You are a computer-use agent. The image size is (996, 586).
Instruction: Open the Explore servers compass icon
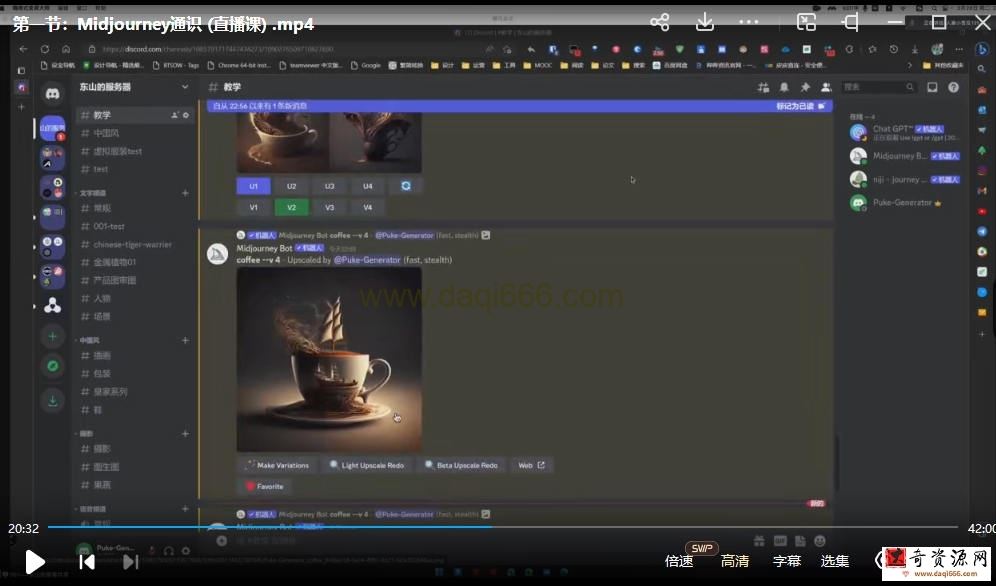(x=53, y=366)
